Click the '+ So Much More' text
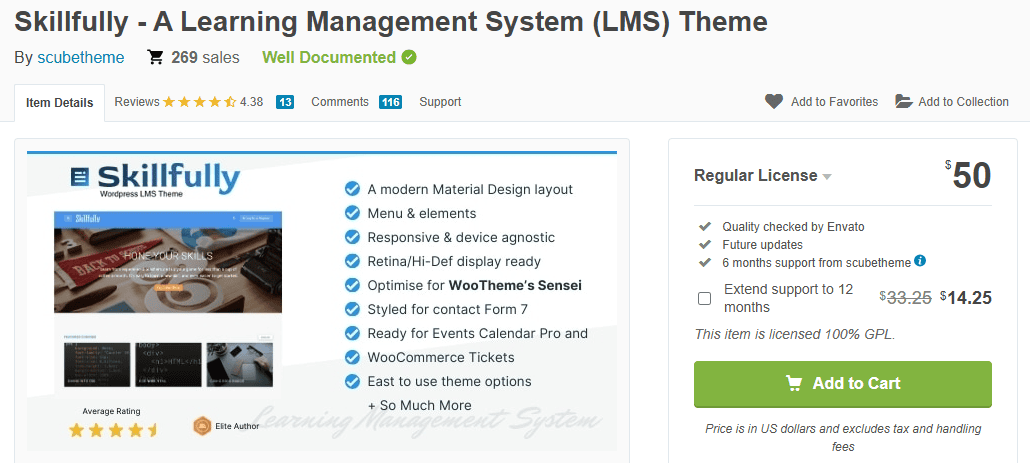The image size is (1030, 463). (420, 405)
